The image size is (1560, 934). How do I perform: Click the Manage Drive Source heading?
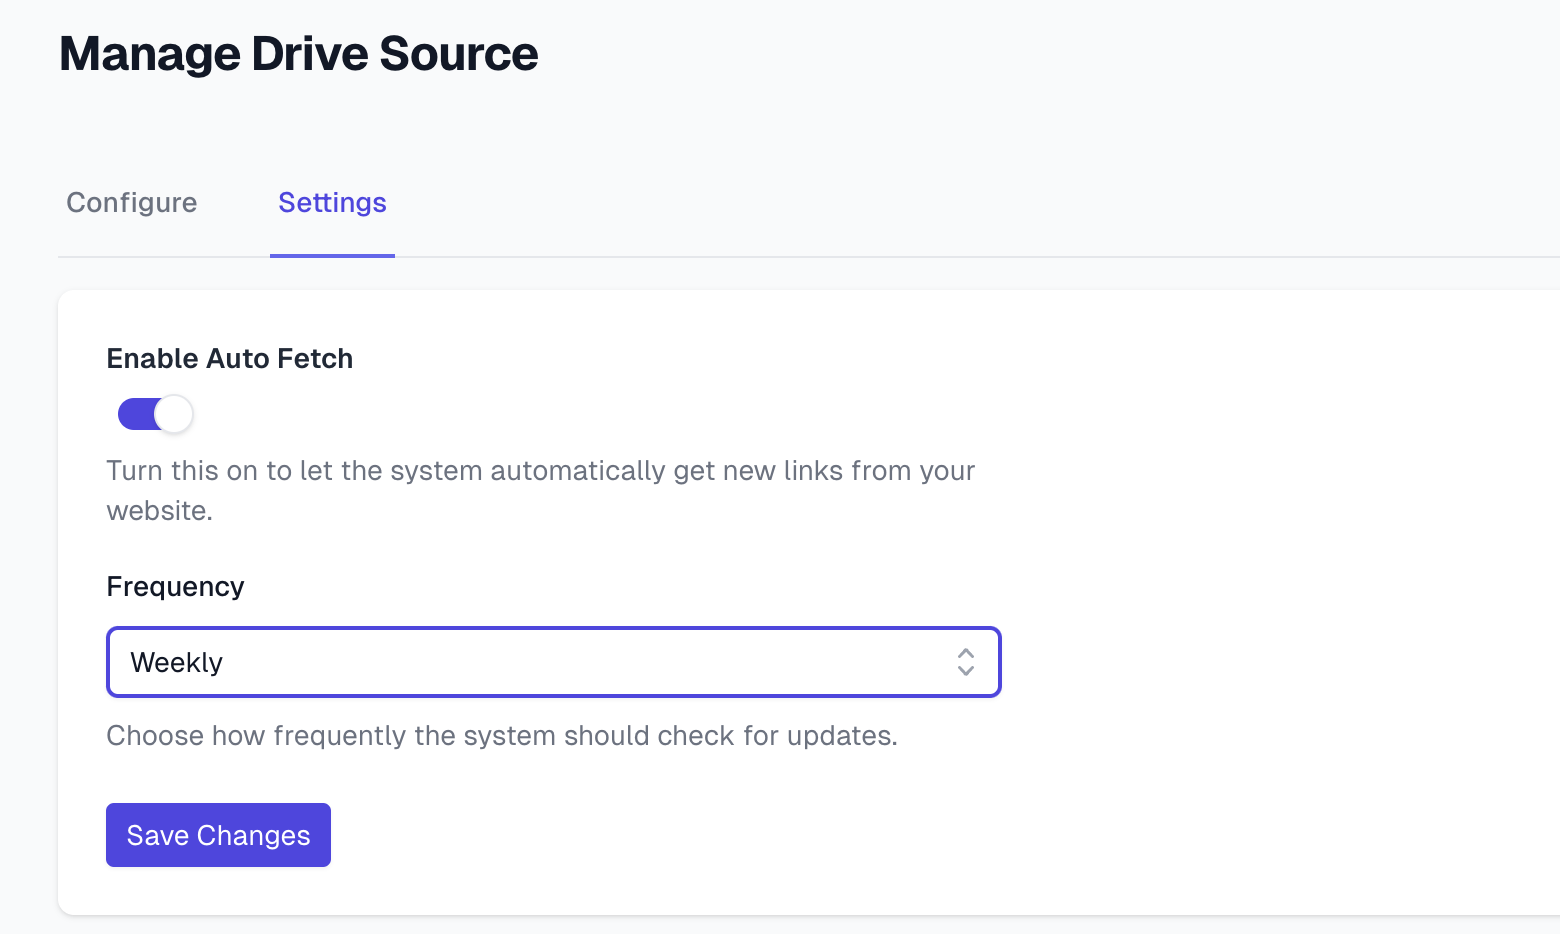(298, 54)
